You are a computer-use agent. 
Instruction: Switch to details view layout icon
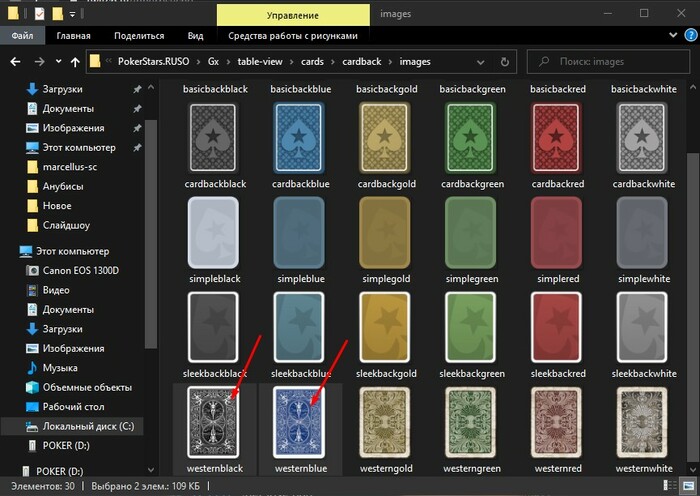tap(670, 486)
